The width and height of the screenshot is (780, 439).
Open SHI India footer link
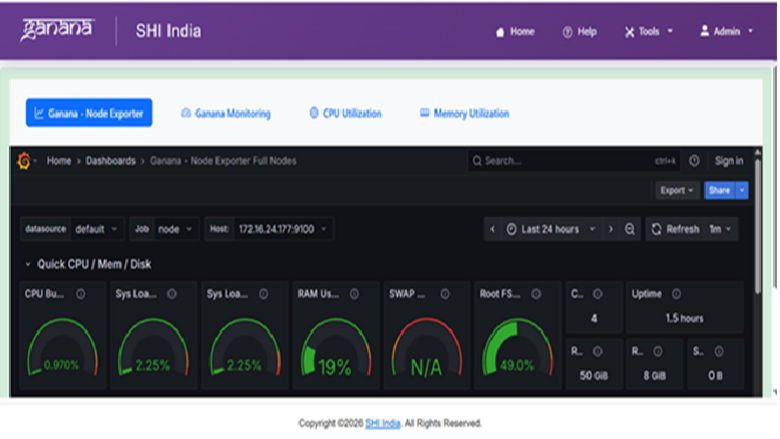click(383, 423)
